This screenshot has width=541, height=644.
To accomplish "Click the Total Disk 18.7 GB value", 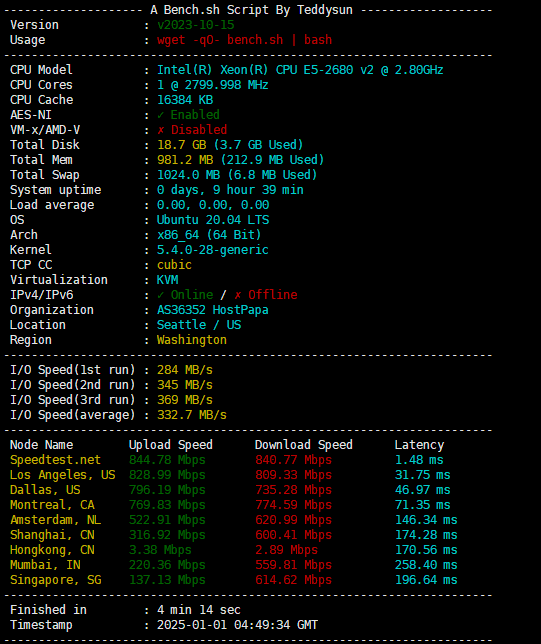I will [181, 145].
